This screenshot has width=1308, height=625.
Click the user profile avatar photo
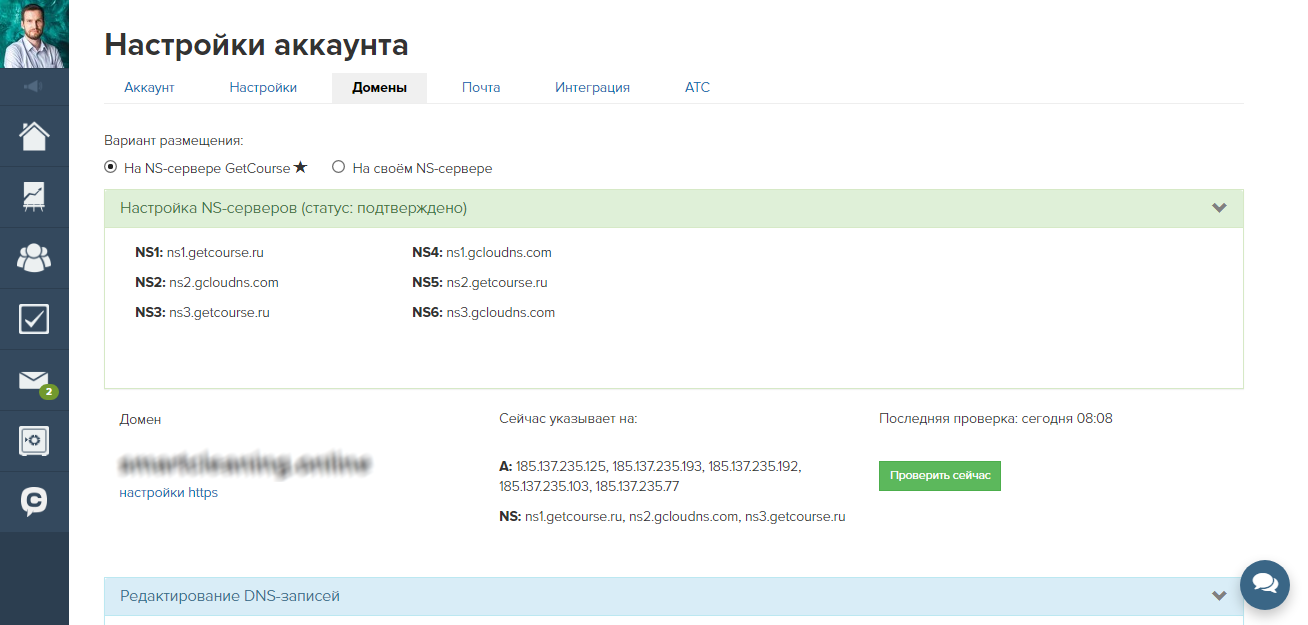pos(34,34)
